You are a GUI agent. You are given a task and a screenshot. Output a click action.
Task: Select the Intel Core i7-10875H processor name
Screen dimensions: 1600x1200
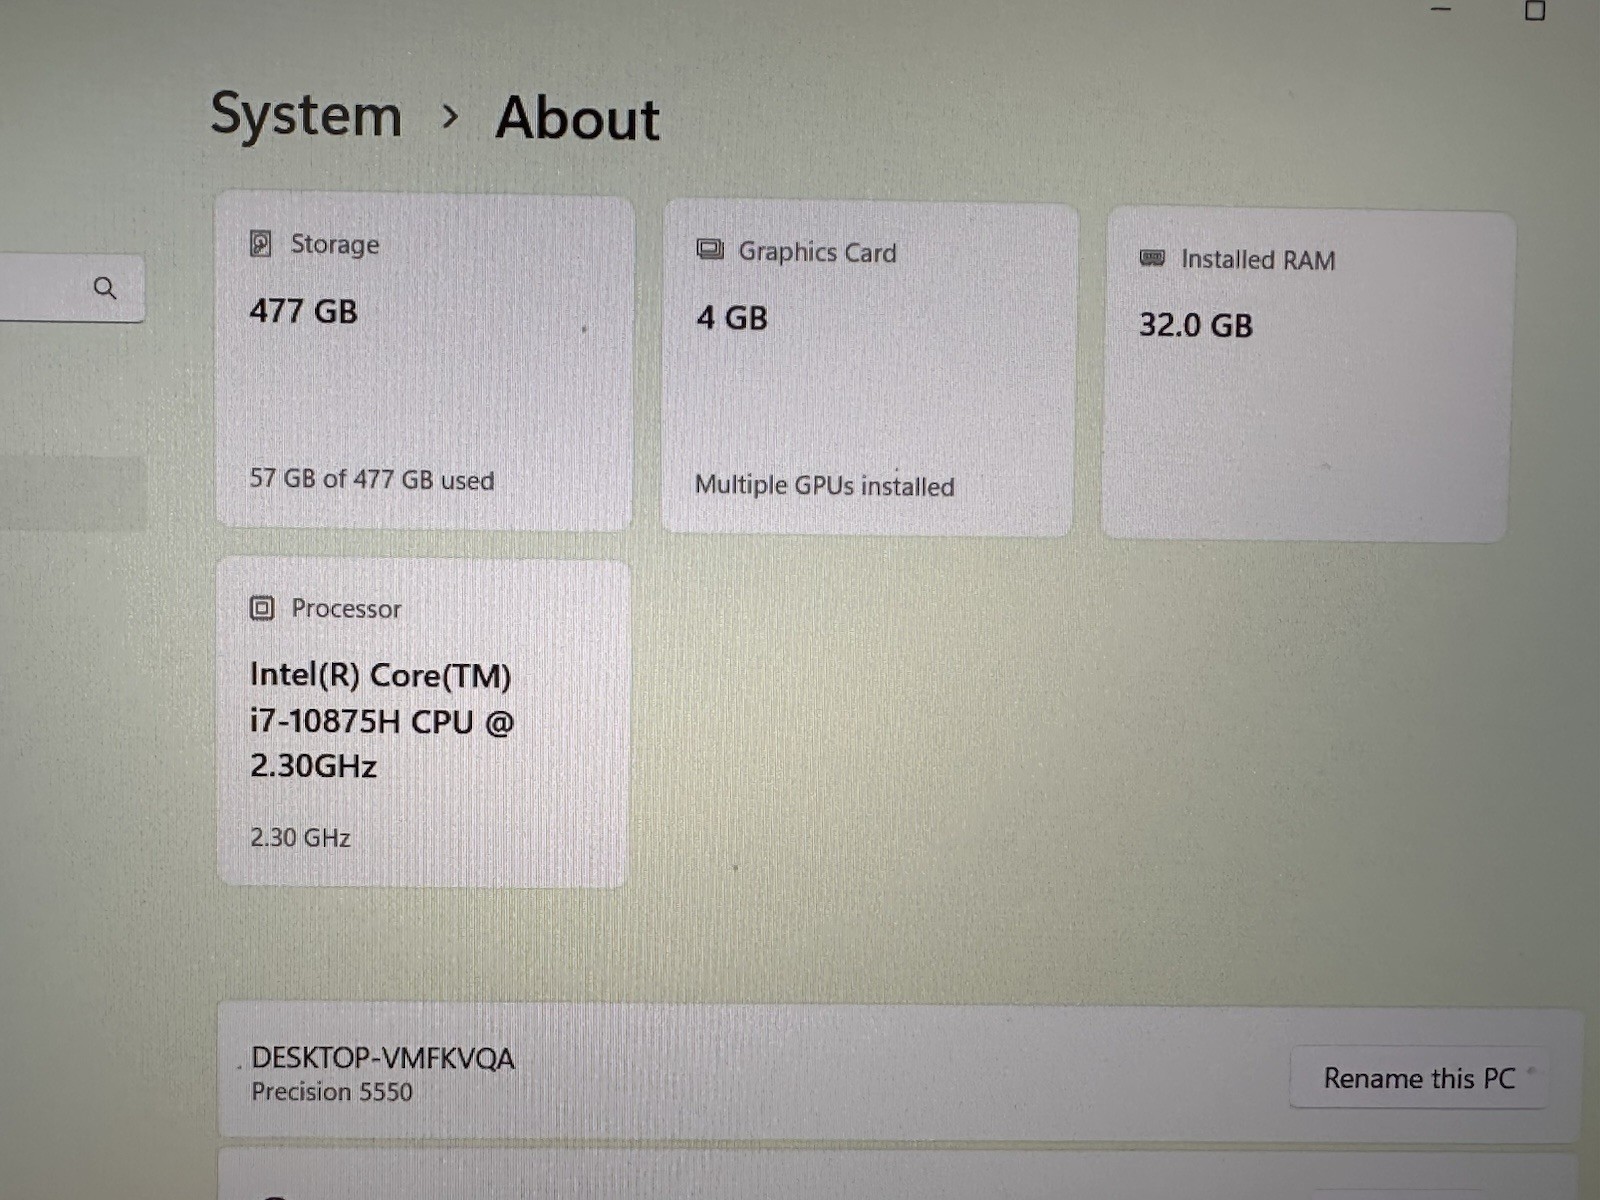point(381,720)
